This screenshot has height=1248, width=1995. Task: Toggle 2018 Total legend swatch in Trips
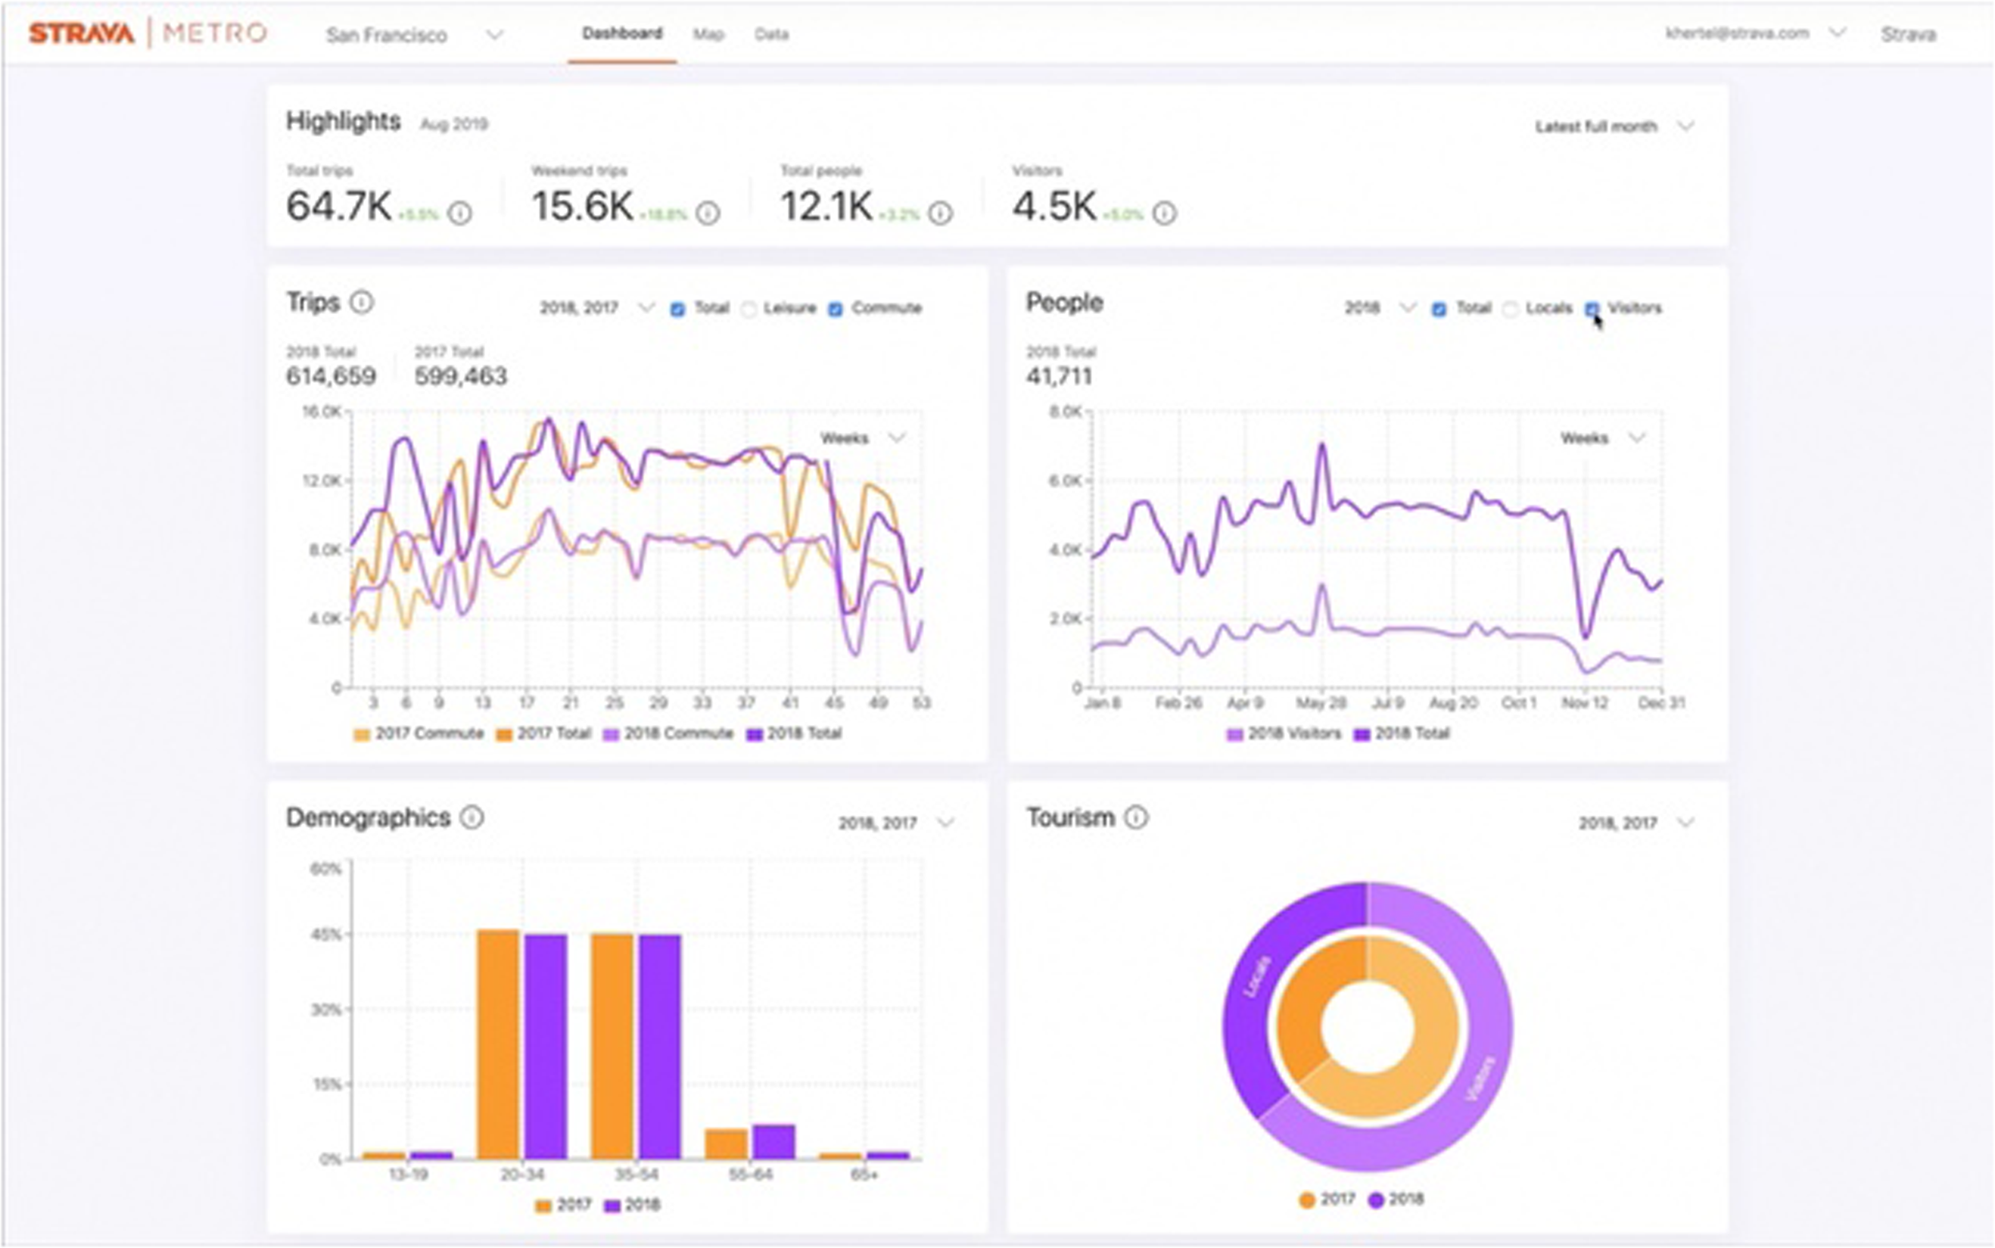pyautogui.click(x=754, y=735)
